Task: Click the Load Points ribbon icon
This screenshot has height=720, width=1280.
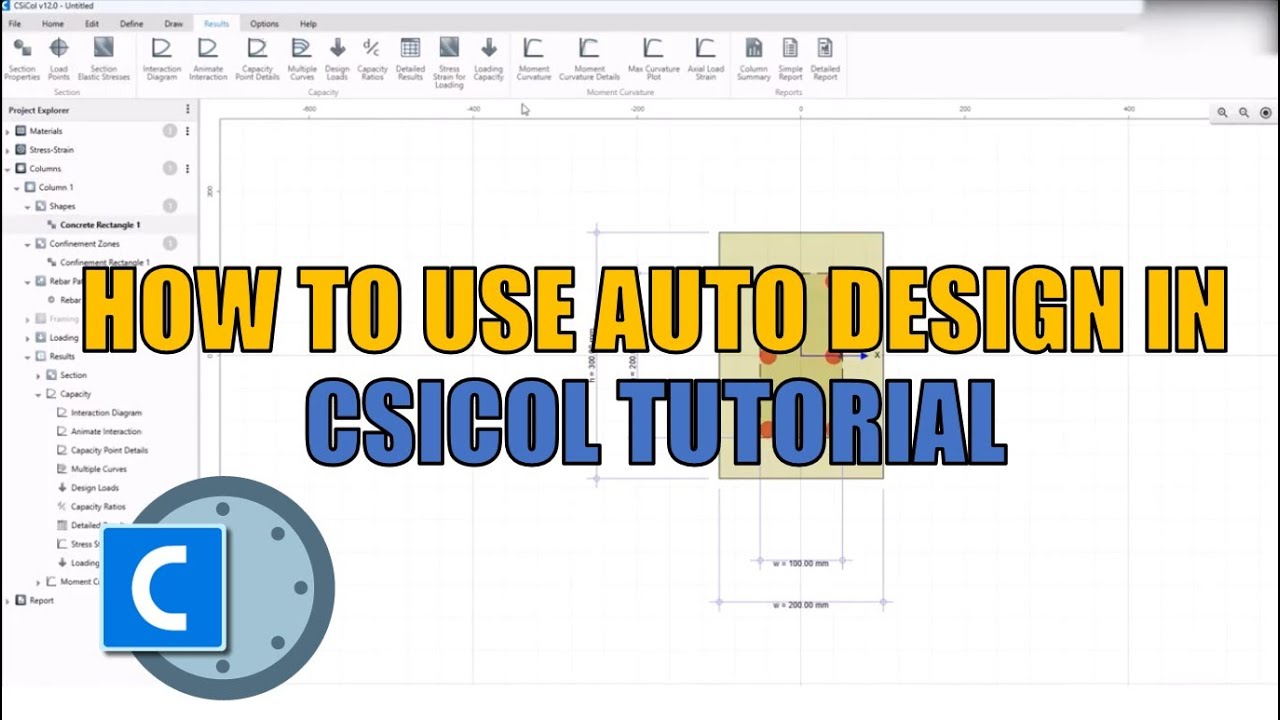Action: [x=59, y=59]
